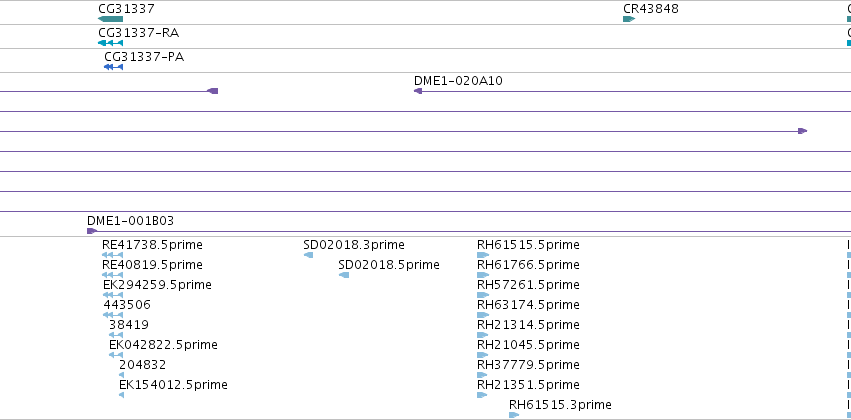Screen dimensions: 851x420
Task: Select the RE41738.5prime EST feature glyph
Action: click(x=112, y=255)
